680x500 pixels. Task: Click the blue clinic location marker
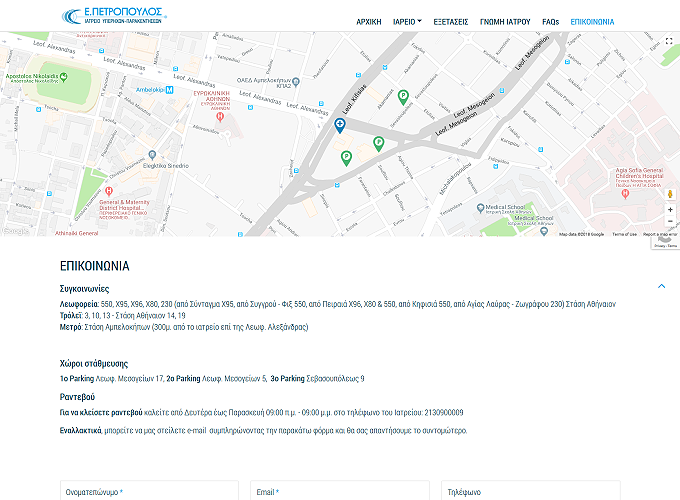[340, 126]
